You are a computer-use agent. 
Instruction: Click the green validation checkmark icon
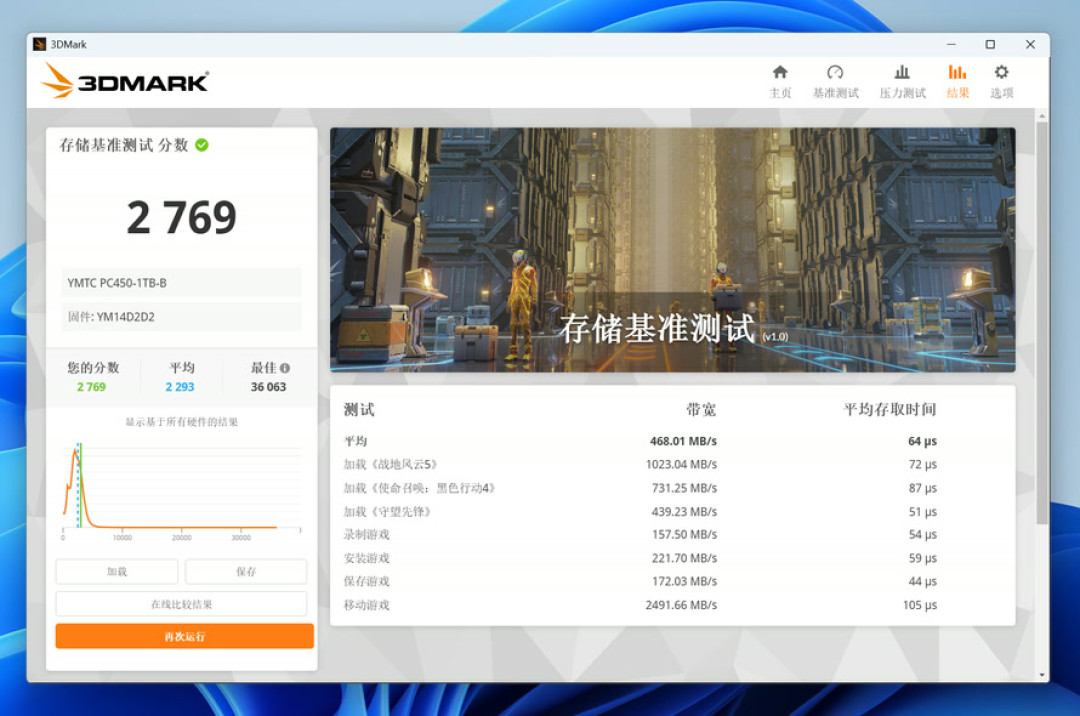tap(202, 145)
